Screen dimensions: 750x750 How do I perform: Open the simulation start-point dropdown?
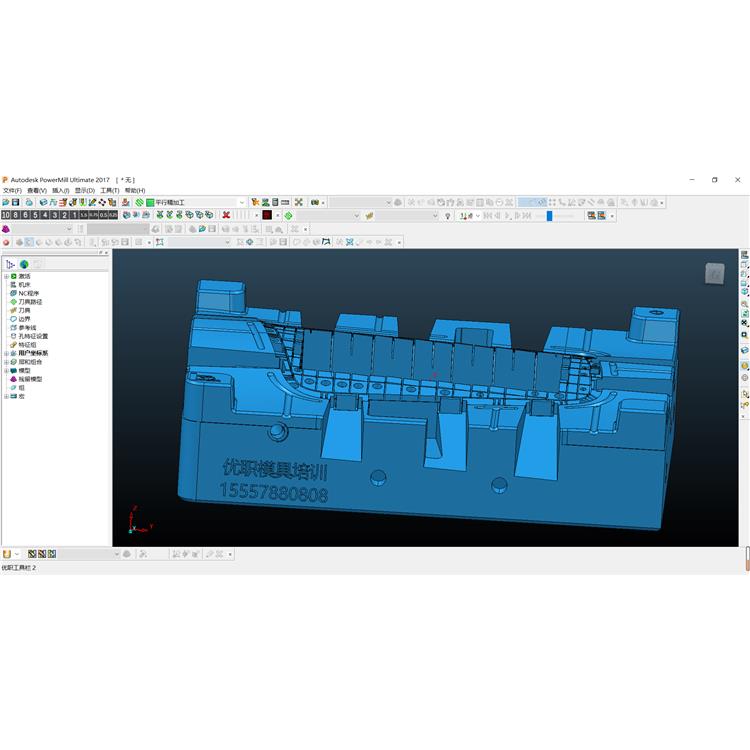click(477, 216)
